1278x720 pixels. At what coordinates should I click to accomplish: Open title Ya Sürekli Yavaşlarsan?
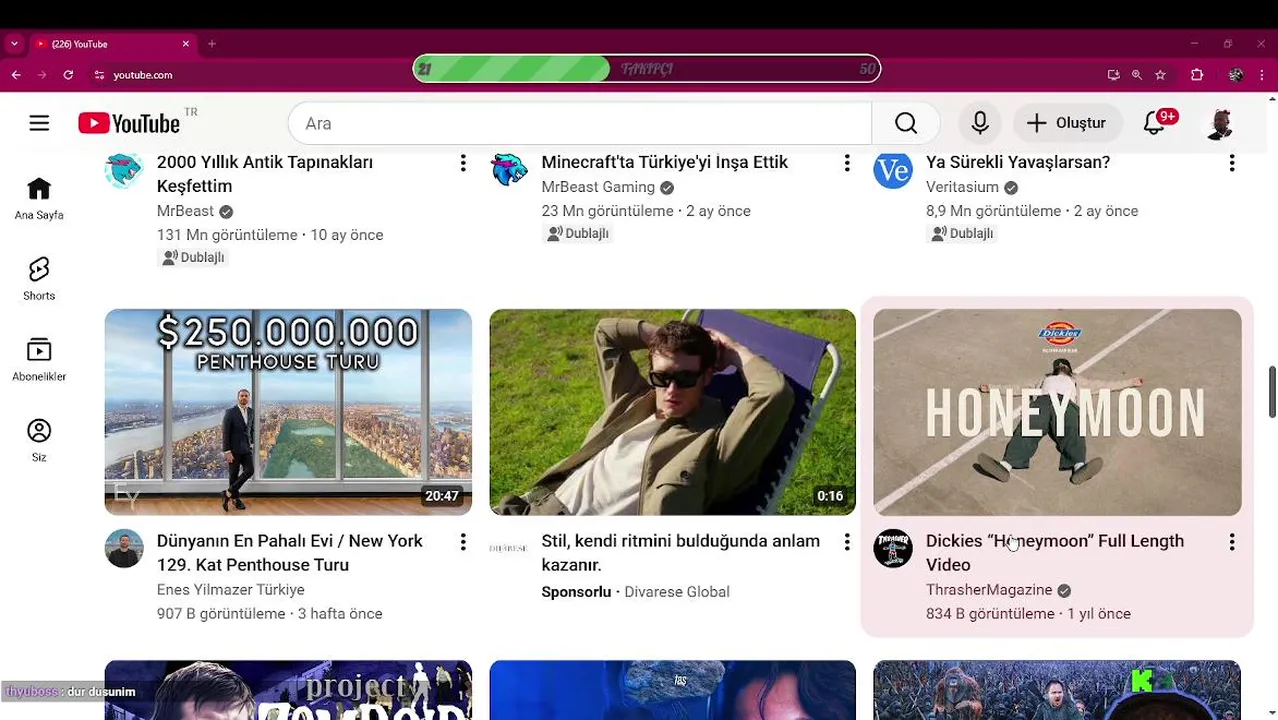coord(1018,162)
